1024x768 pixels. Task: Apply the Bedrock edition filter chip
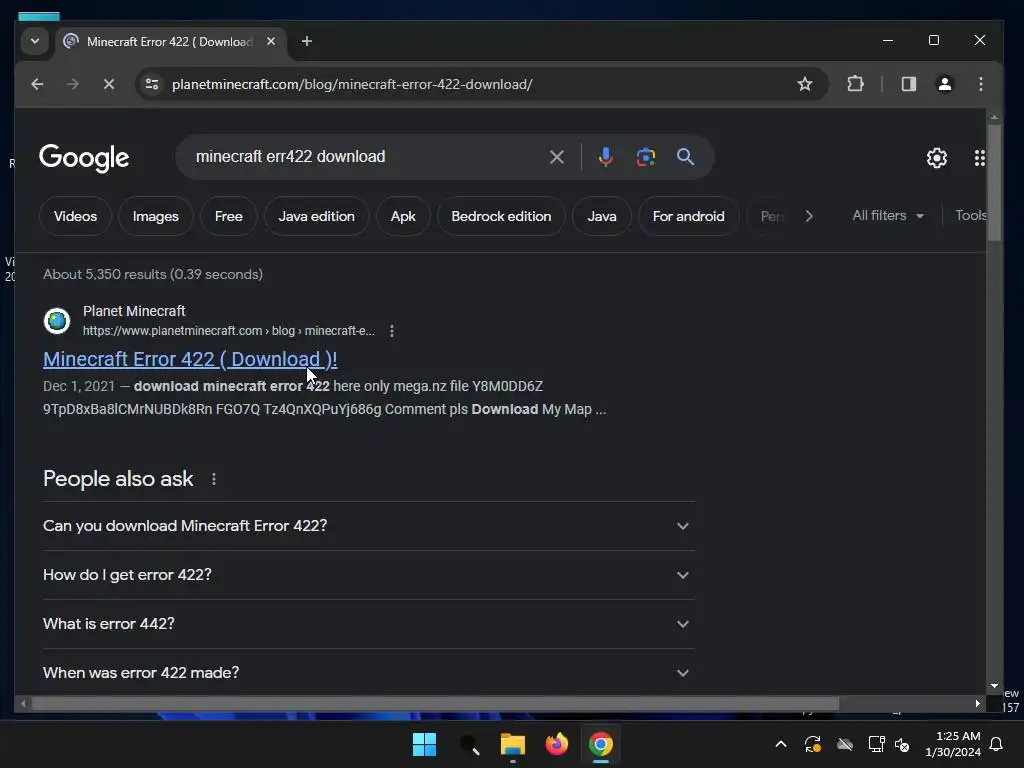coord(501,216)
